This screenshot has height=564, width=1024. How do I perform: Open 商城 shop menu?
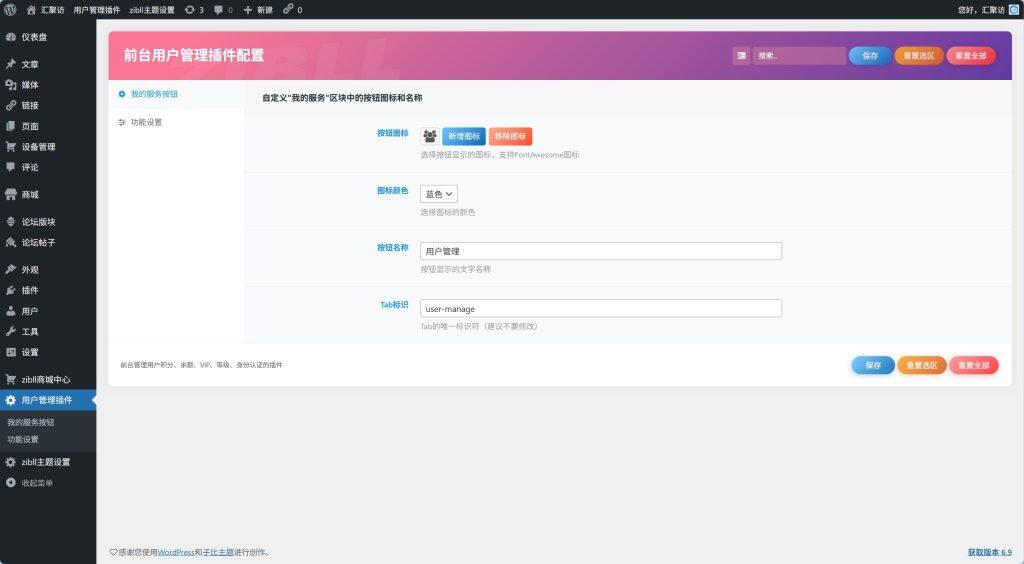tap(48, 195)
